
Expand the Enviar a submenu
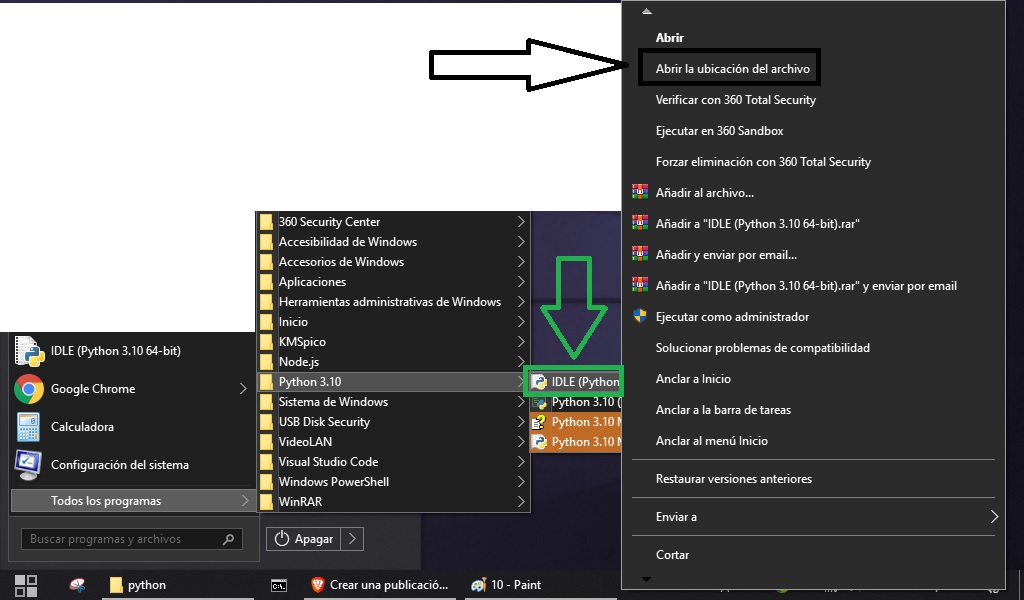pos(813,517)
